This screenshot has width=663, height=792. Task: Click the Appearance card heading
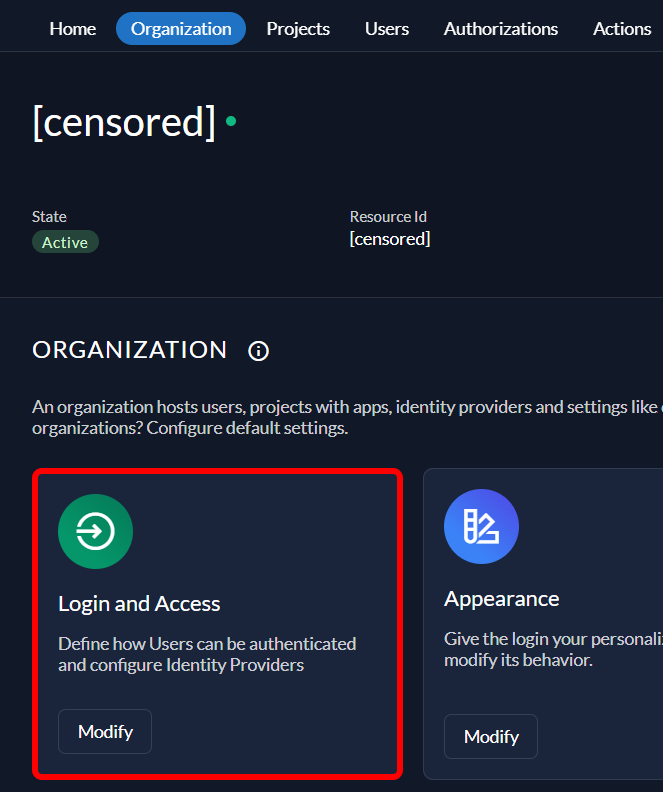click(501, 599)
